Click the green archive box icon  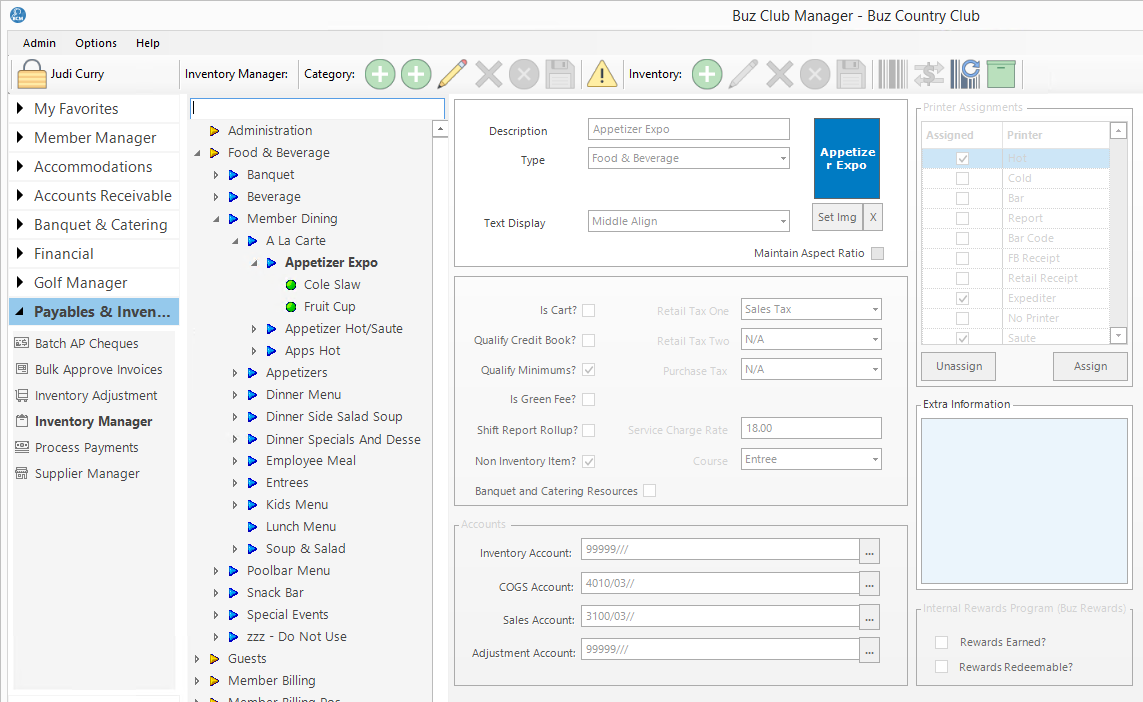point(1001,74)
